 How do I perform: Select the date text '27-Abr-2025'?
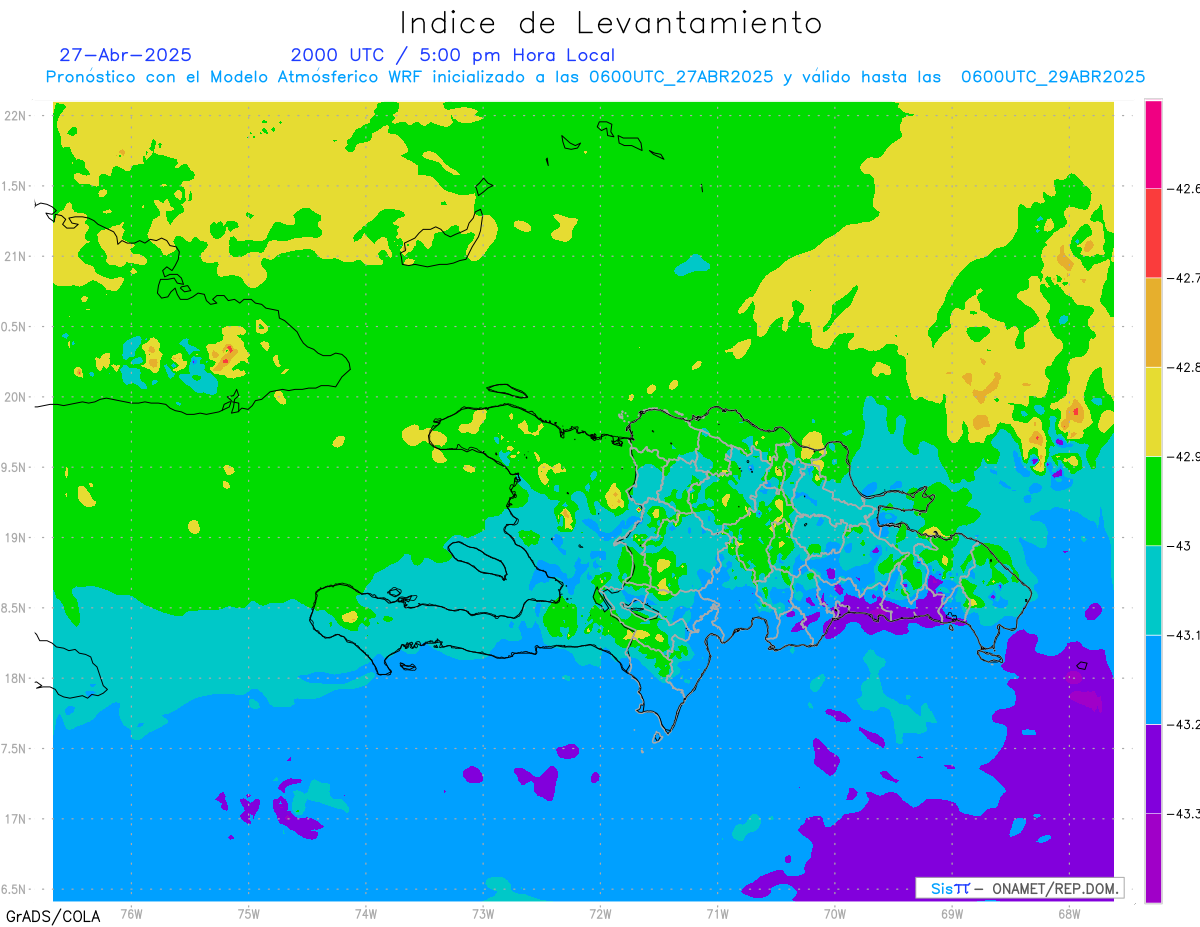pos(126,55)
